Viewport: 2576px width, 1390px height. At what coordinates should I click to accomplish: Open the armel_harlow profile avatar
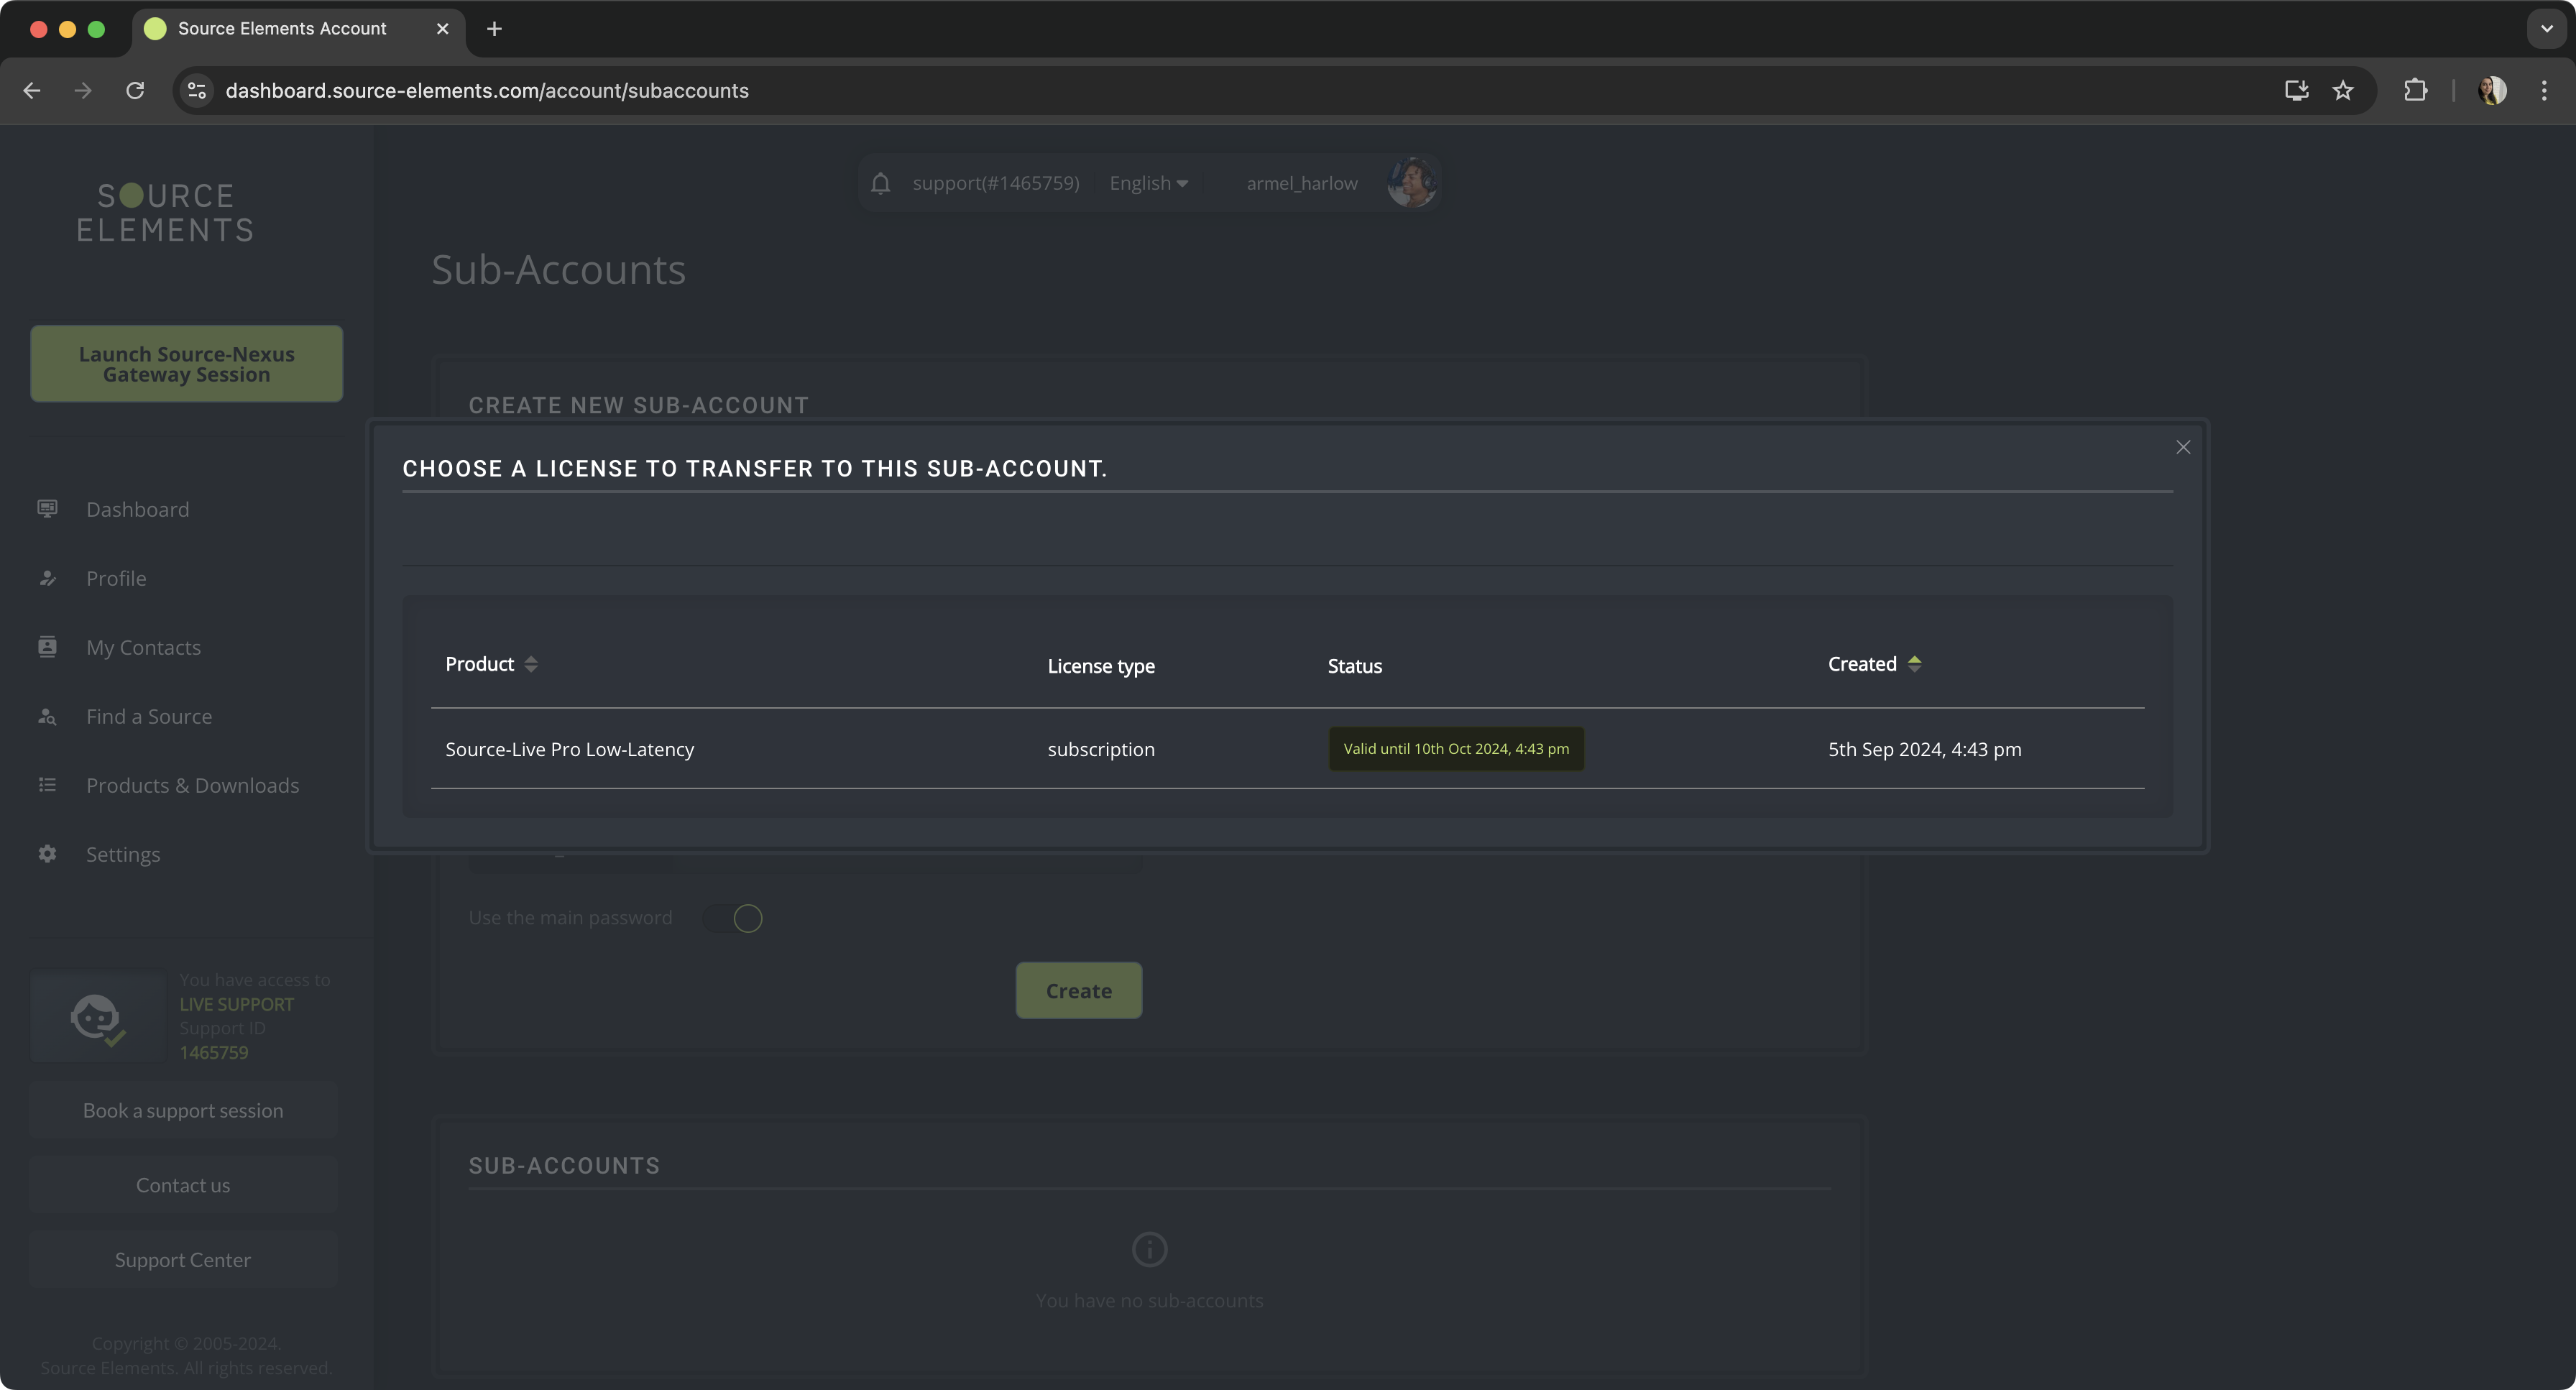(1411, 183)
